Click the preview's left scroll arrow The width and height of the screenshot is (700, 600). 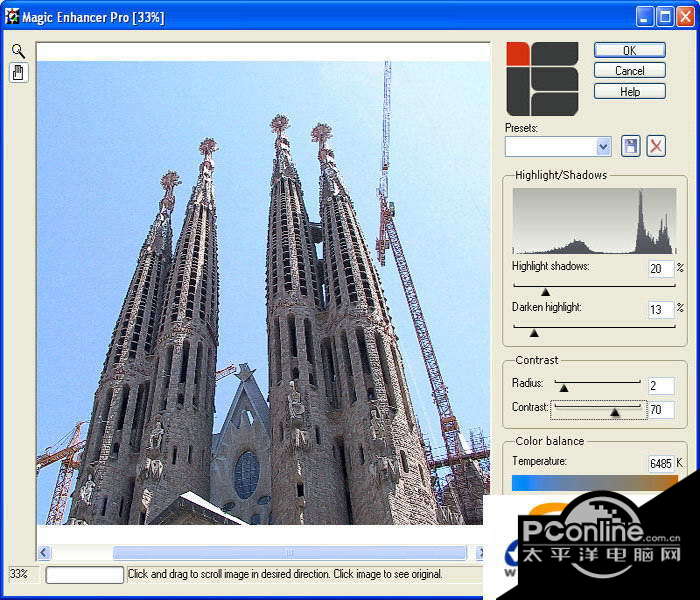click(44, 552)
